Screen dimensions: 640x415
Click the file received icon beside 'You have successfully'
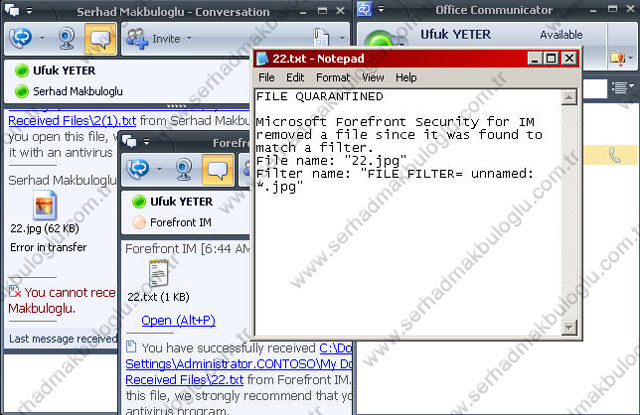coord(131,347)
